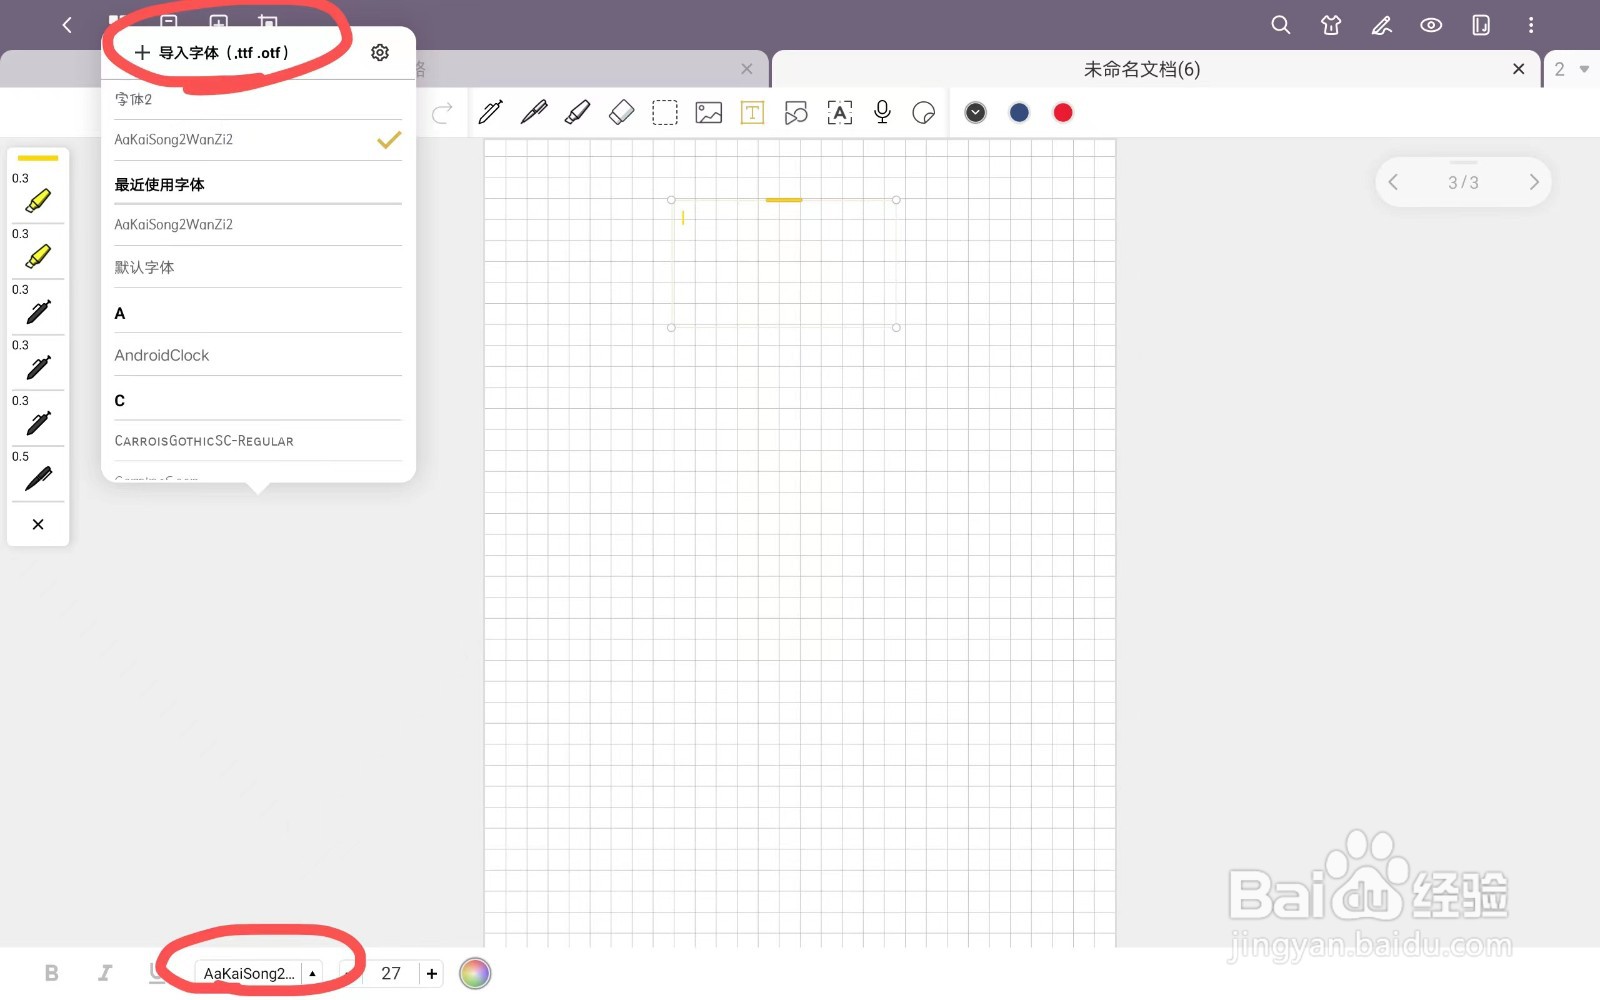1600x1000 pixels.
Task: Open the text recognition A tool
Action: [840, 112]
